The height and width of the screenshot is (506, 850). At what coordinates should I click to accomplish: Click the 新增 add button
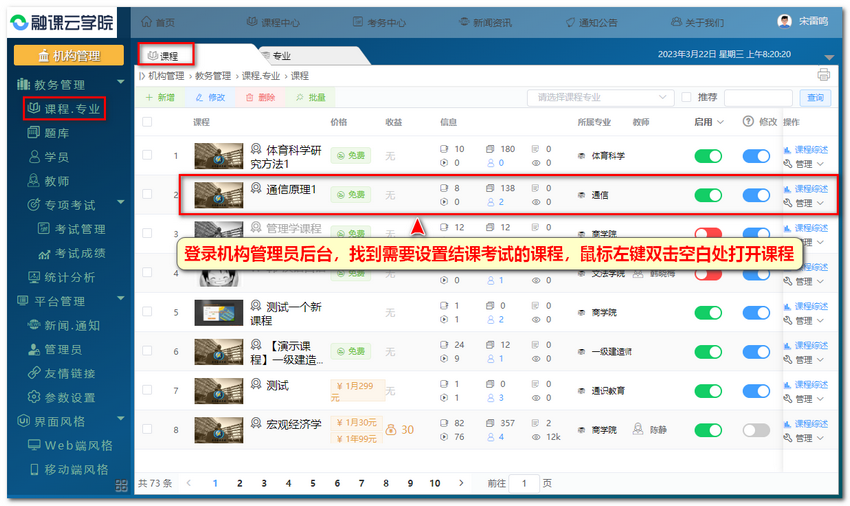click(x=160, y=97)
